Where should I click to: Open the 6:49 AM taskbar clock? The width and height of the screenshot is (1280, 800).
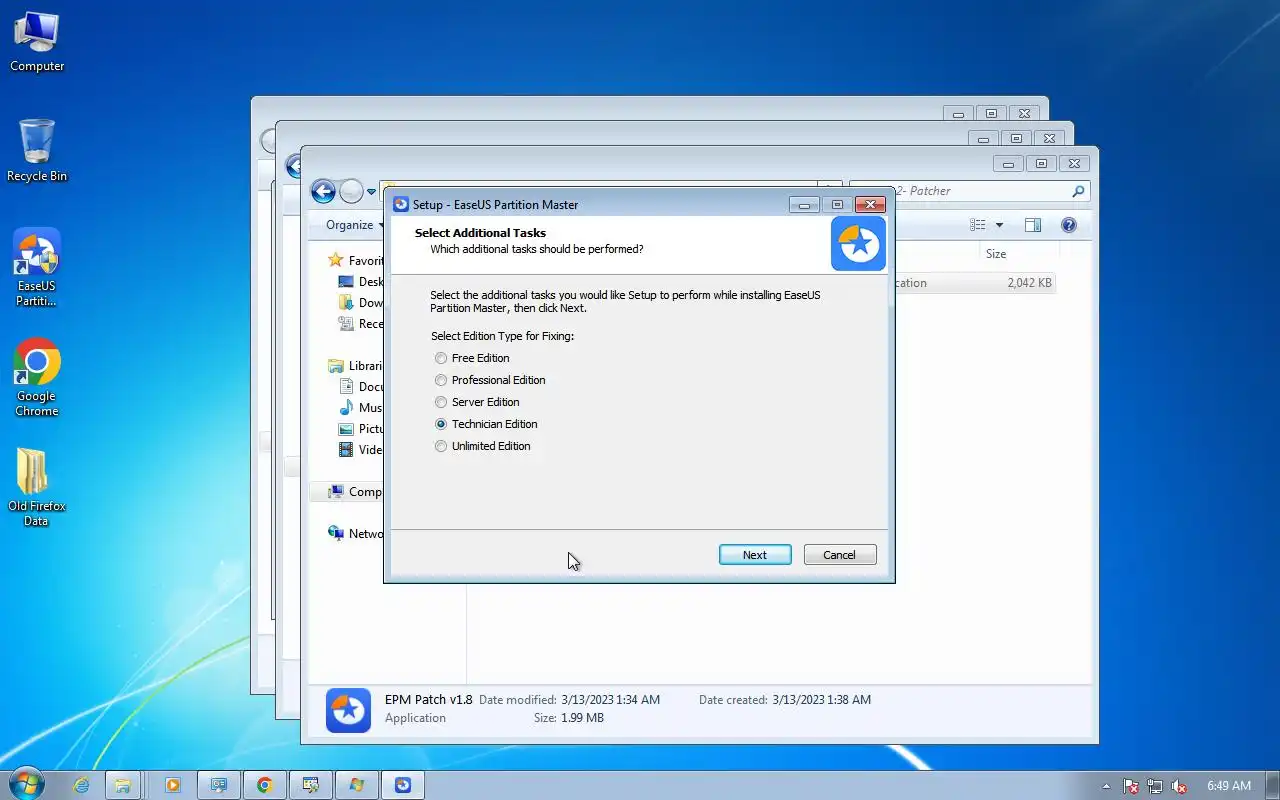tap(1229, 786)
